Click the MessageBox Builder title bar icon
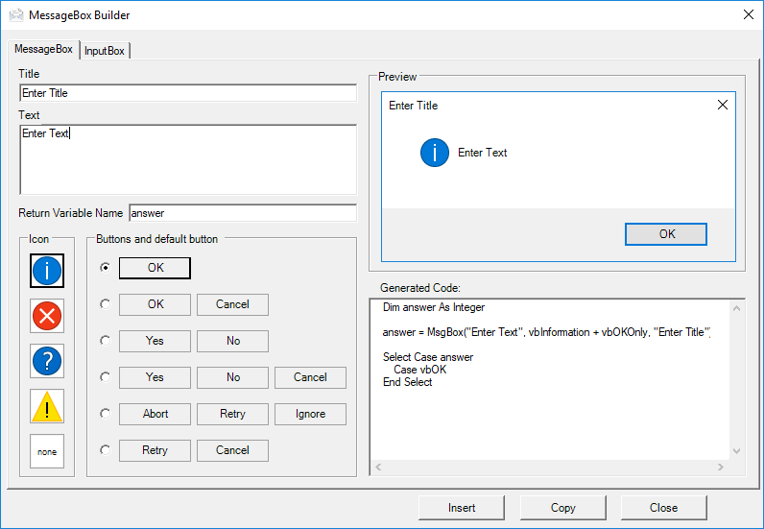The image size is (764, 529). [x=16, y=15]
